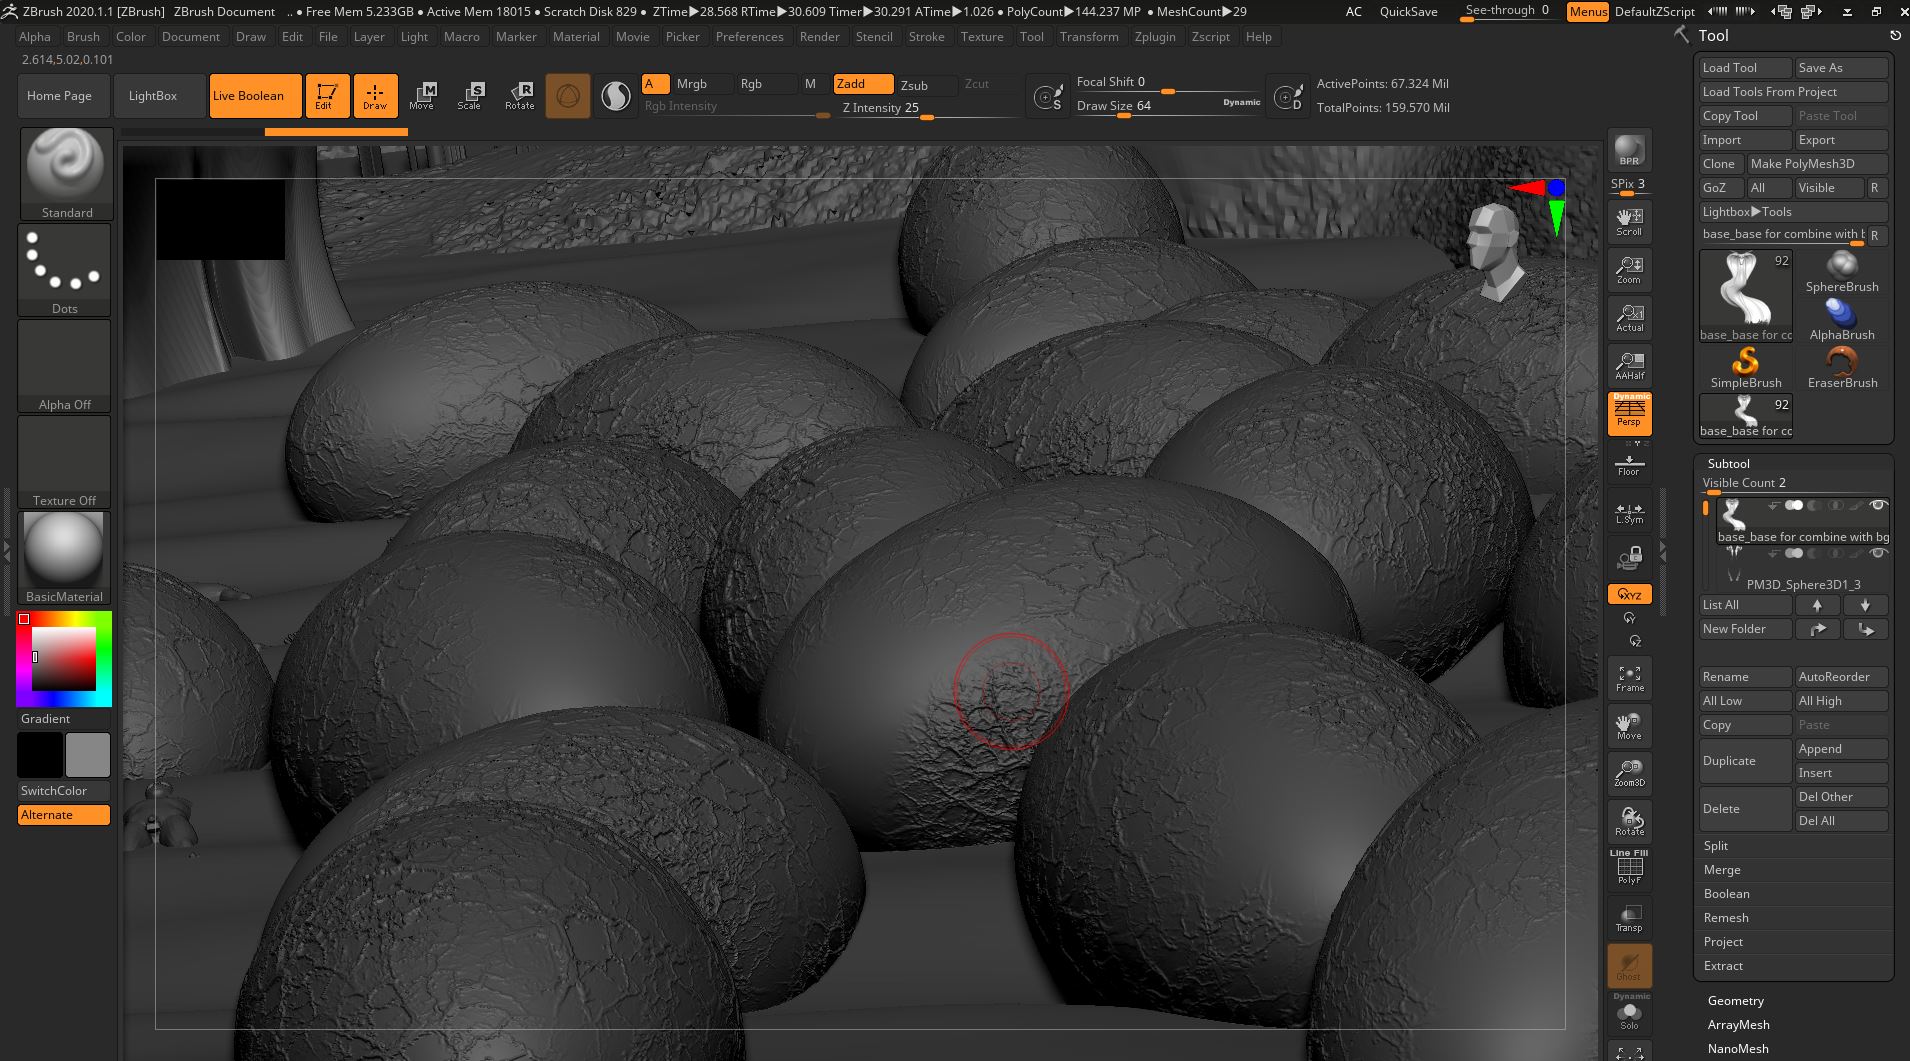Screen dimensions: 1910x1061
Task: Open the Stroke menu
Action: tap(926, 37)
